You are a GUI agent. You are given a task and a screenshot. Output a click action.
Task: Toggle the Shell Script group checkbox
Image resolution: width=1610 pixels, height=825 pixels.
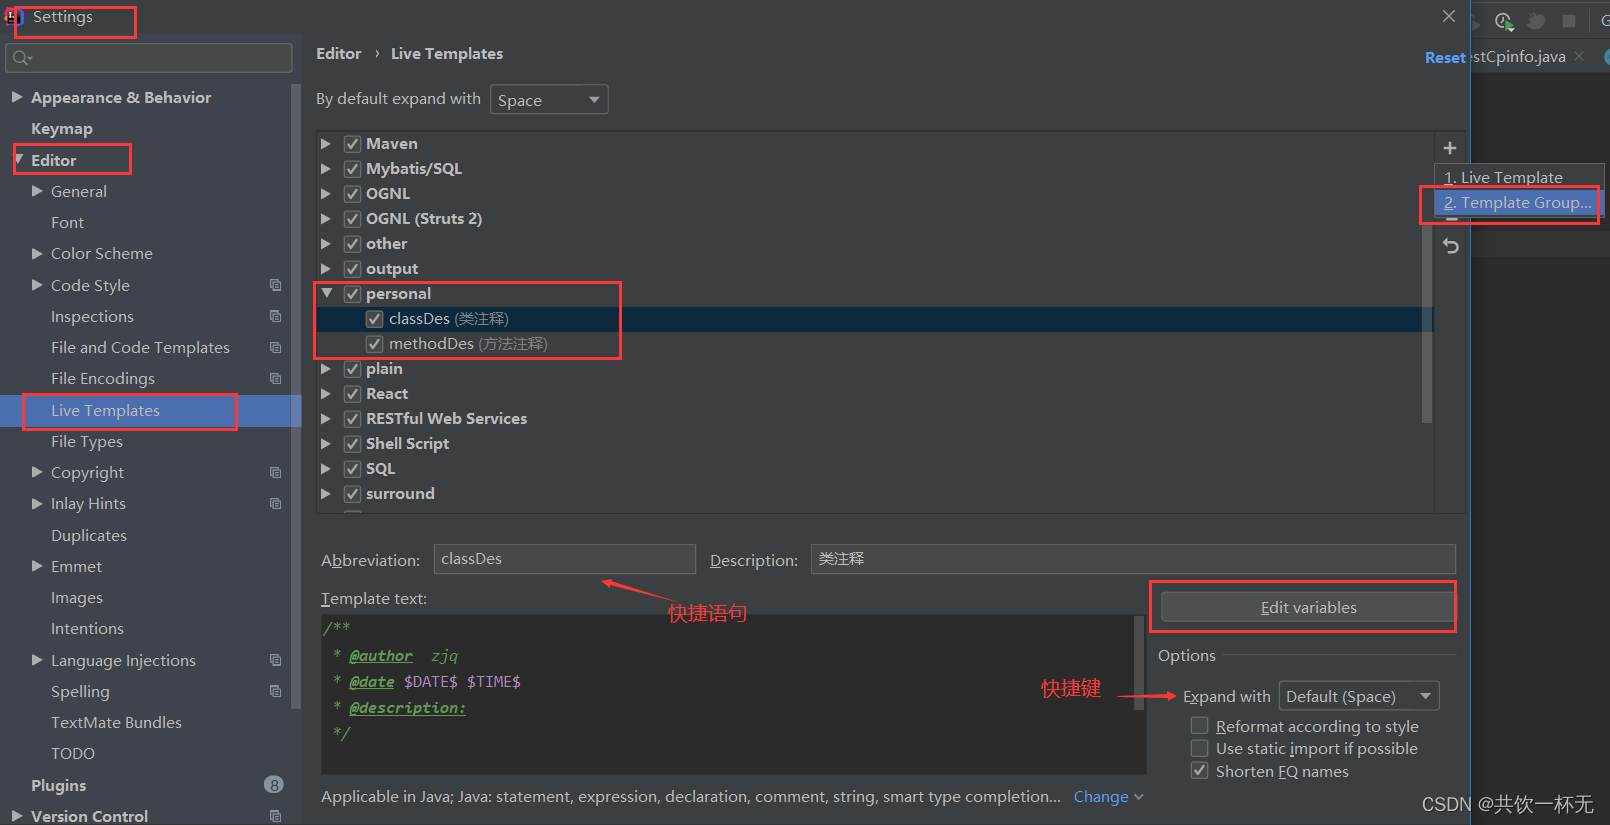click(x=352, y=443)
